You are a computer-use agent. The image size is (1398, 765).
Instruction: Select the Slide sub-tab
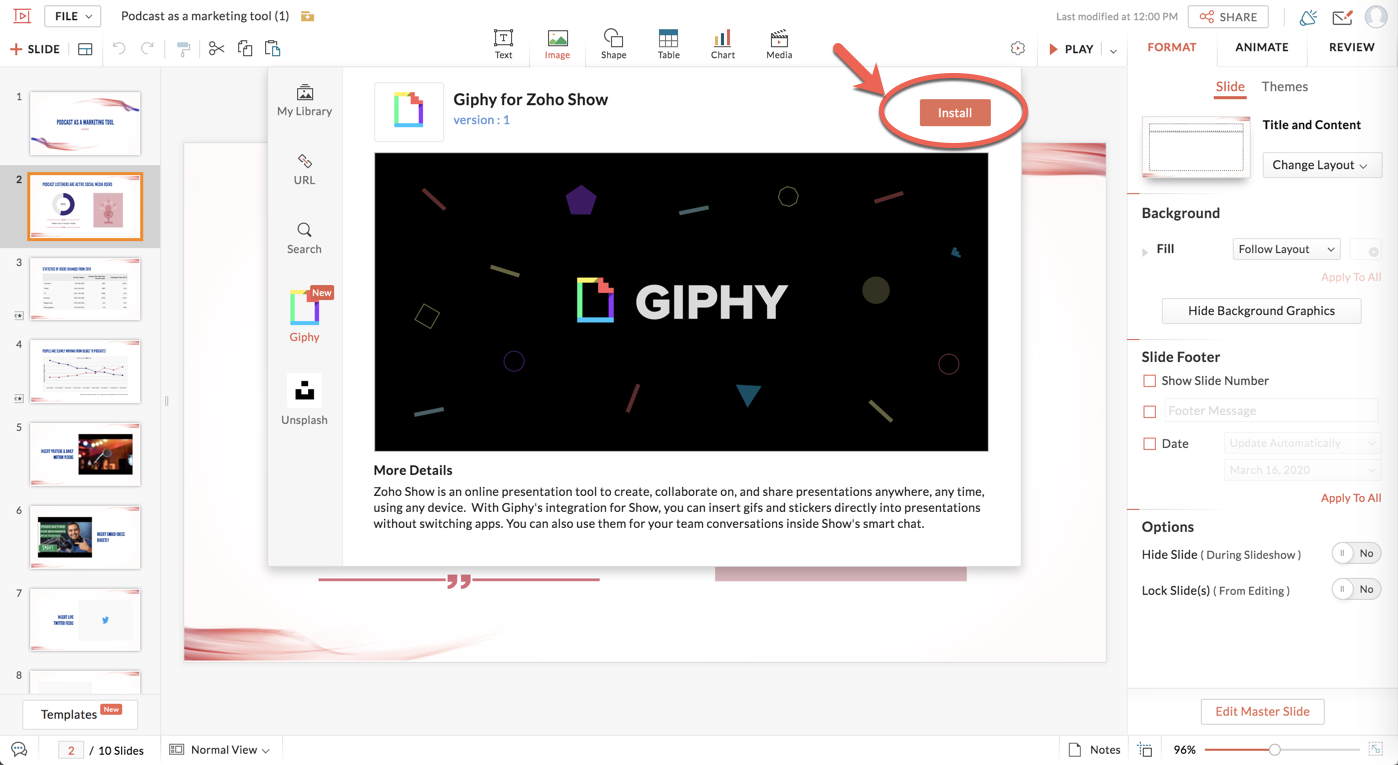coord(1230,87)
